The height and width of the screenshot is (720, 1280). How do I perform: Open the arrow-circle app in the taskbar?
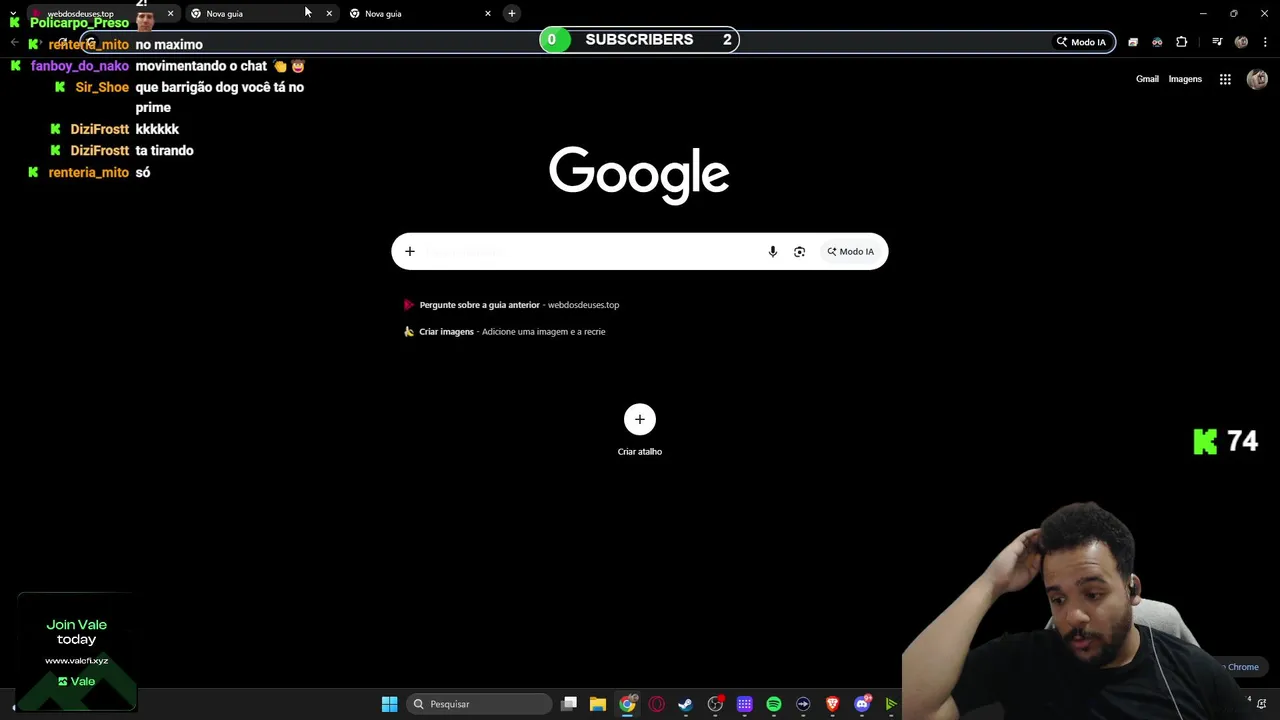coord(803,704)
